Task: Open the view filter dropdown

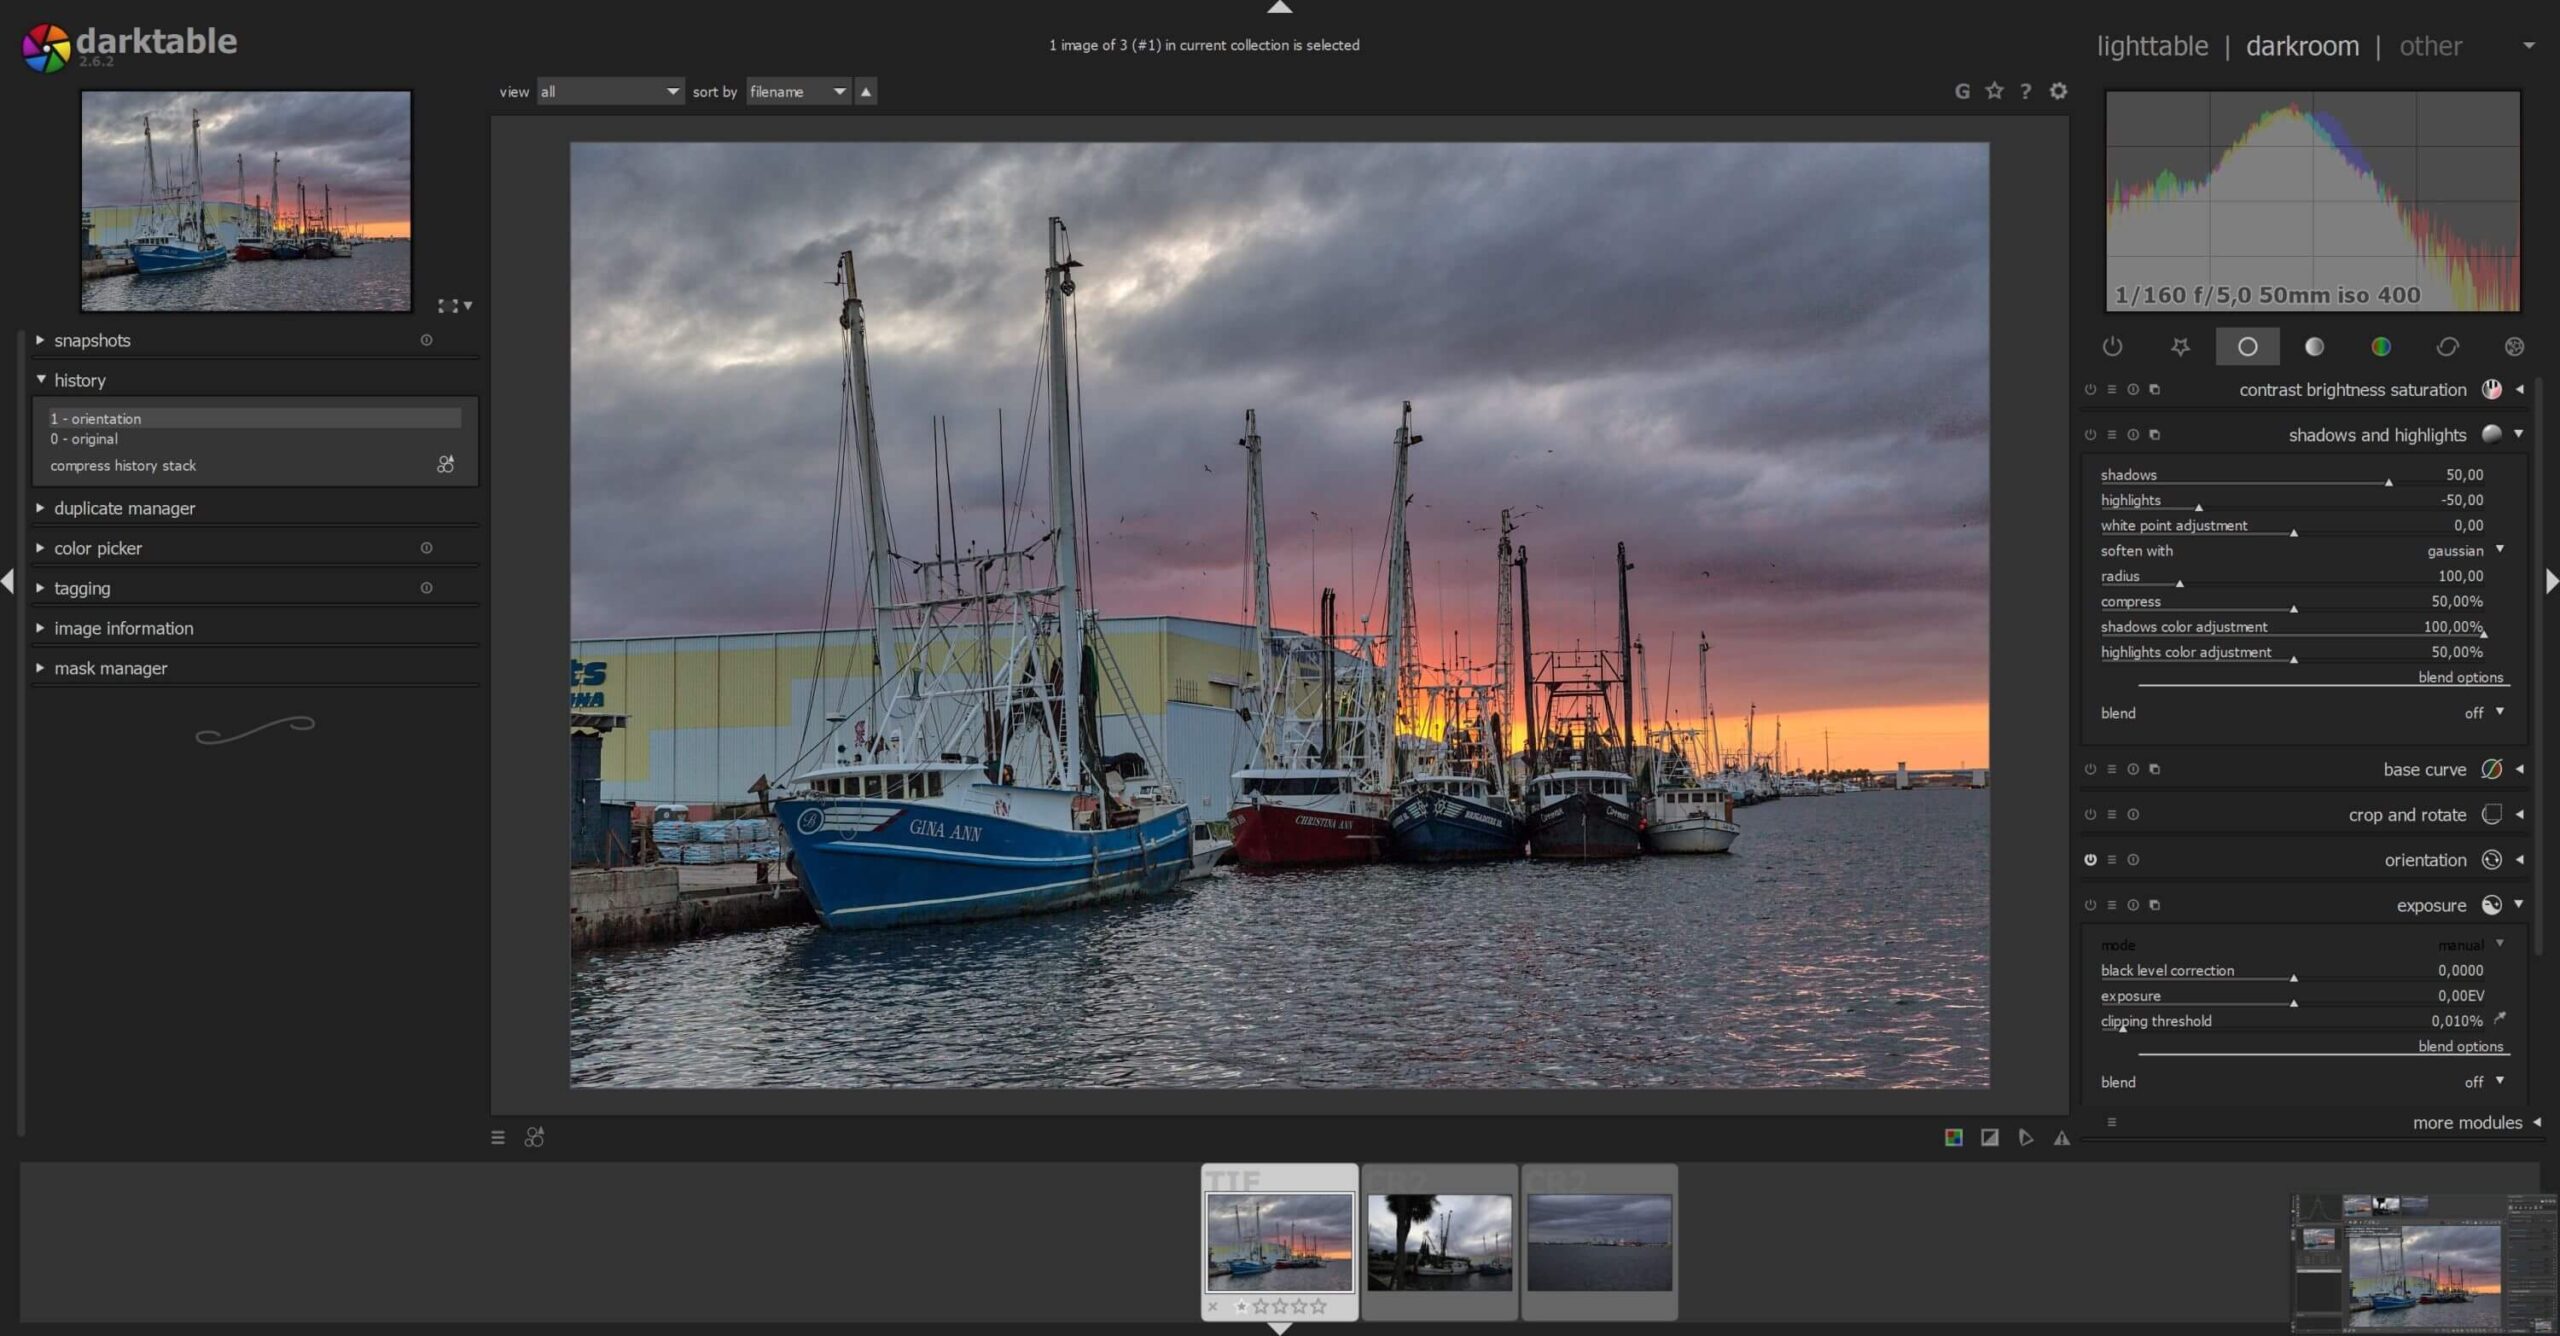Action: tap(610, 92)
